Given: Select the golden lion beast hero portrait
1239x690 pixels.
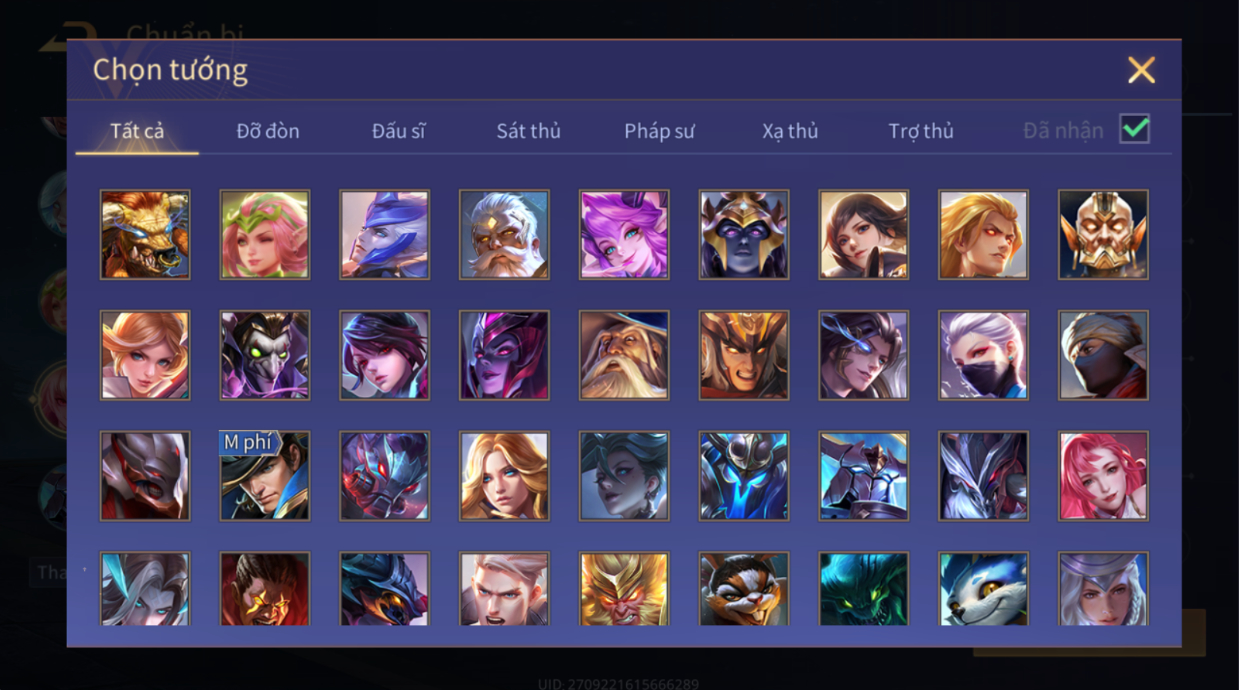Looking at the screenshot, I should [145, 234].
